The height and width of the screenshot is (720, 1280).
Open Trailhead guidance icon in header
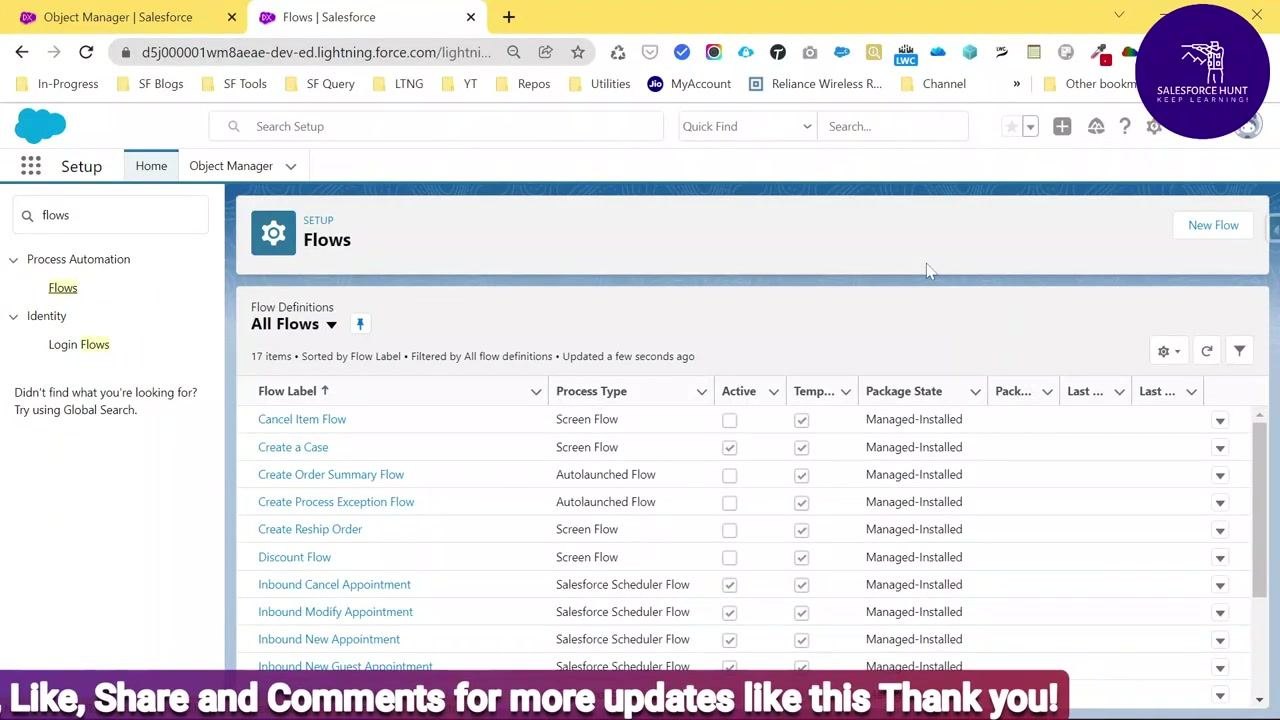pos(1096,126)
